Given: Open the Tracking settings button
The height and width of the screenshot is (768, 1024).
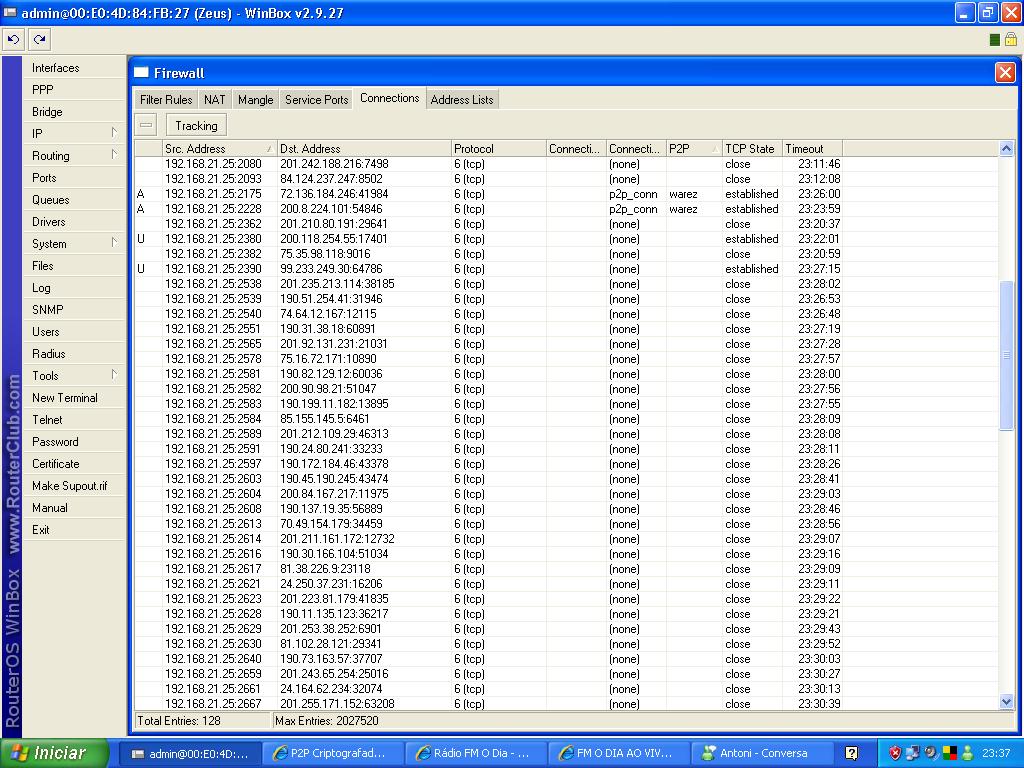Looking at the screenshot, I should pyautogui.click(x=197, y=125).
